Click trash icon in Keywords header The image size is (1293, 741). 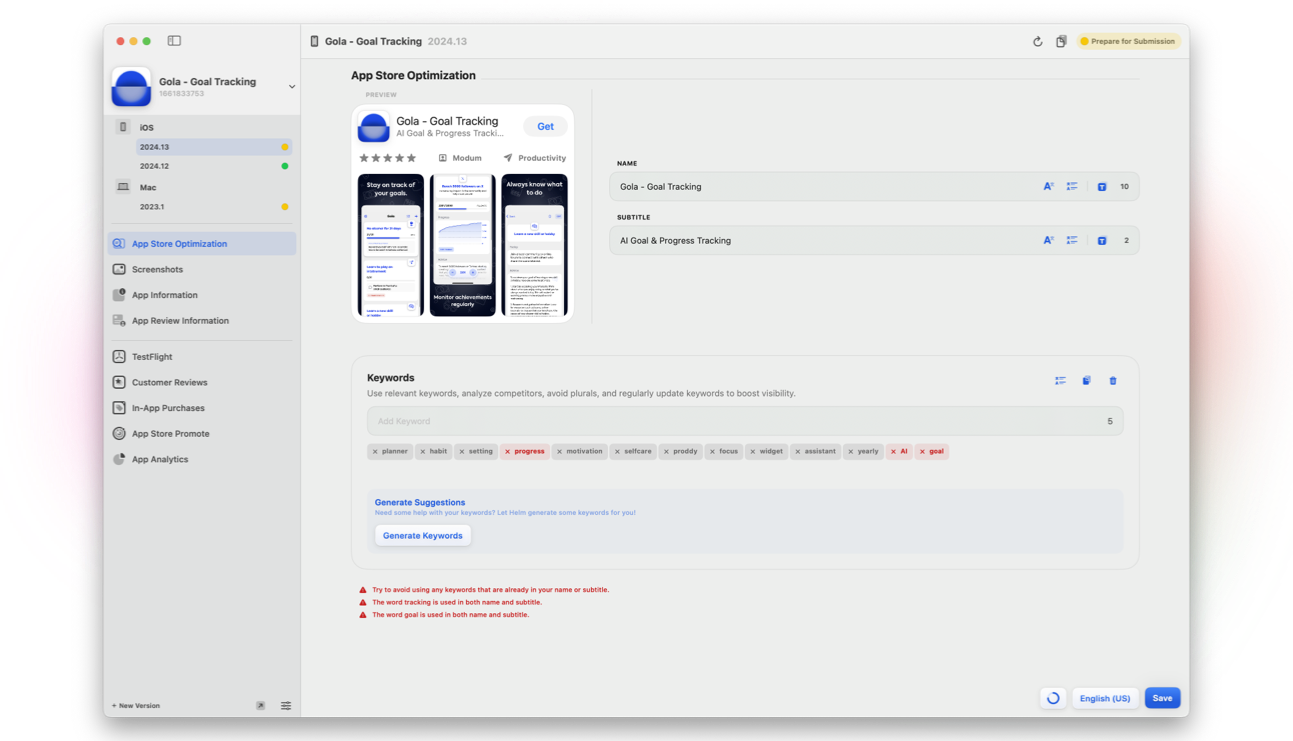pyautogui.click(x=1113, y=381)
